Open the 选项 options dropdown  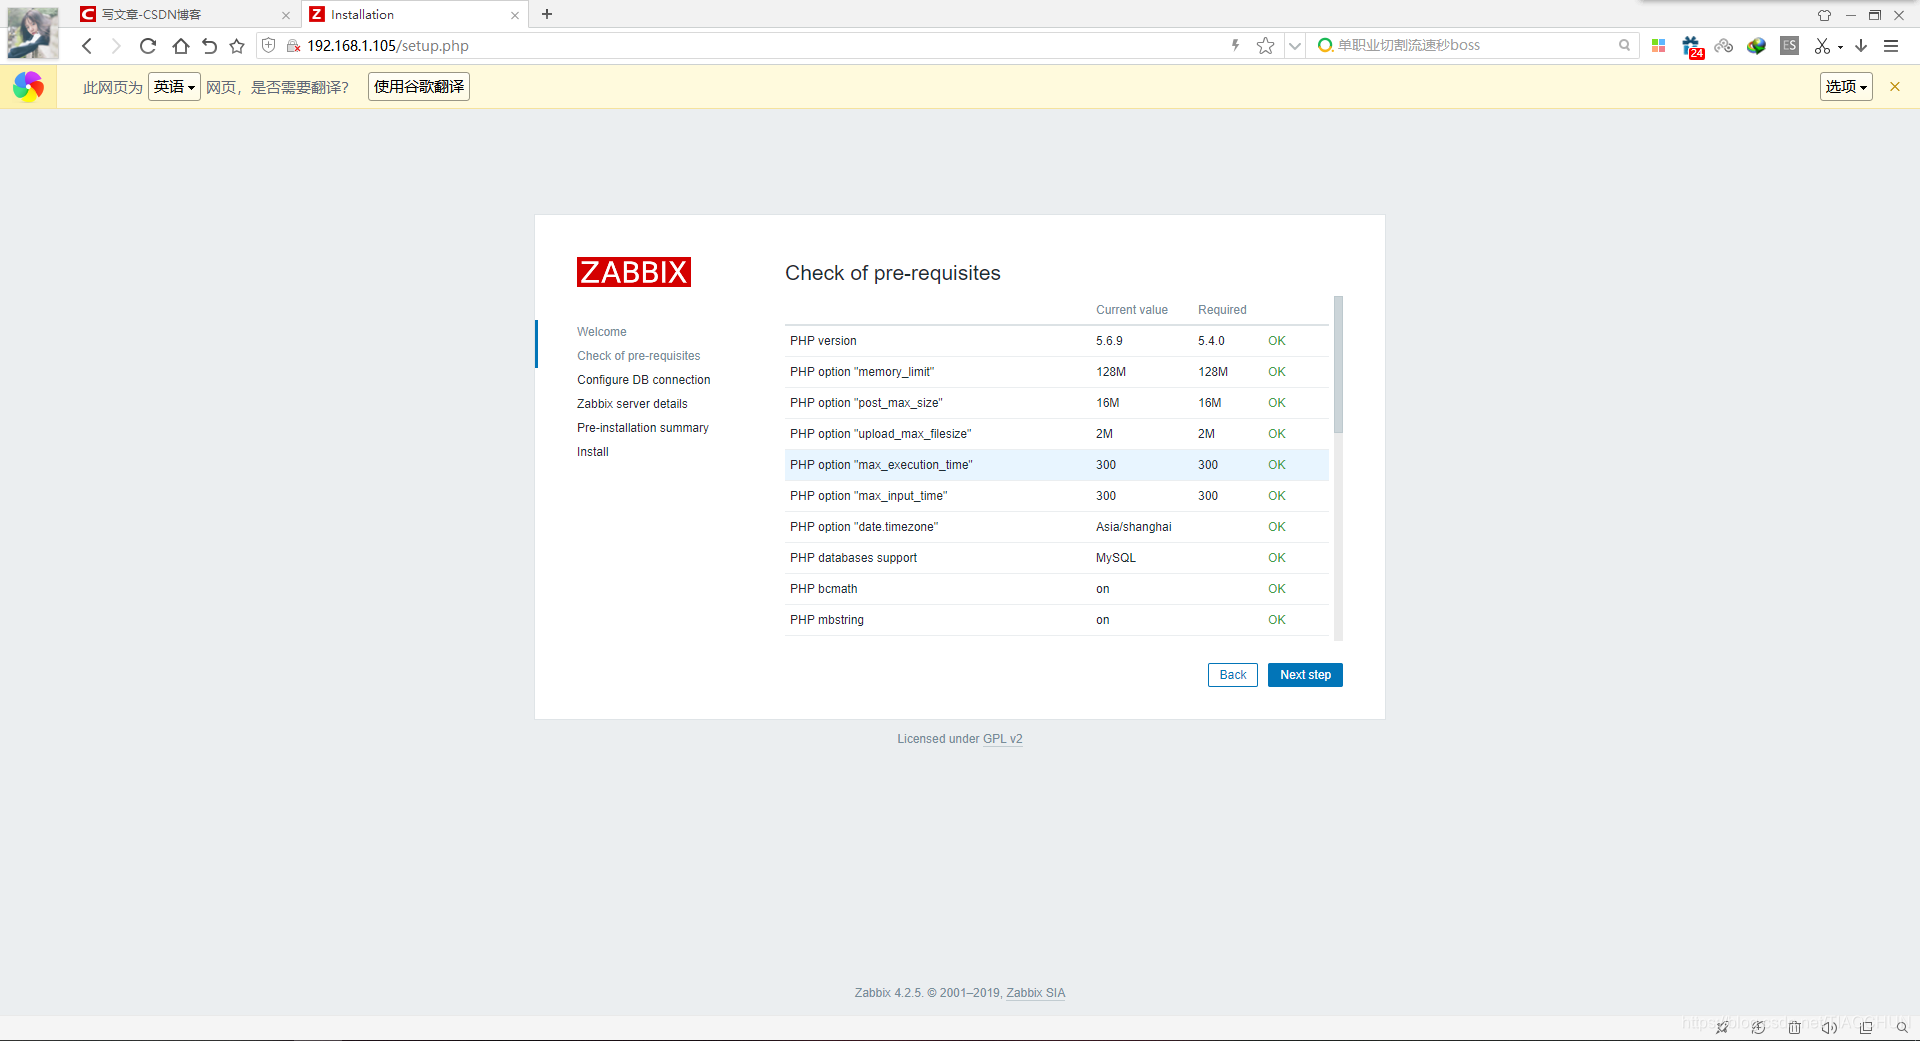1846,87
